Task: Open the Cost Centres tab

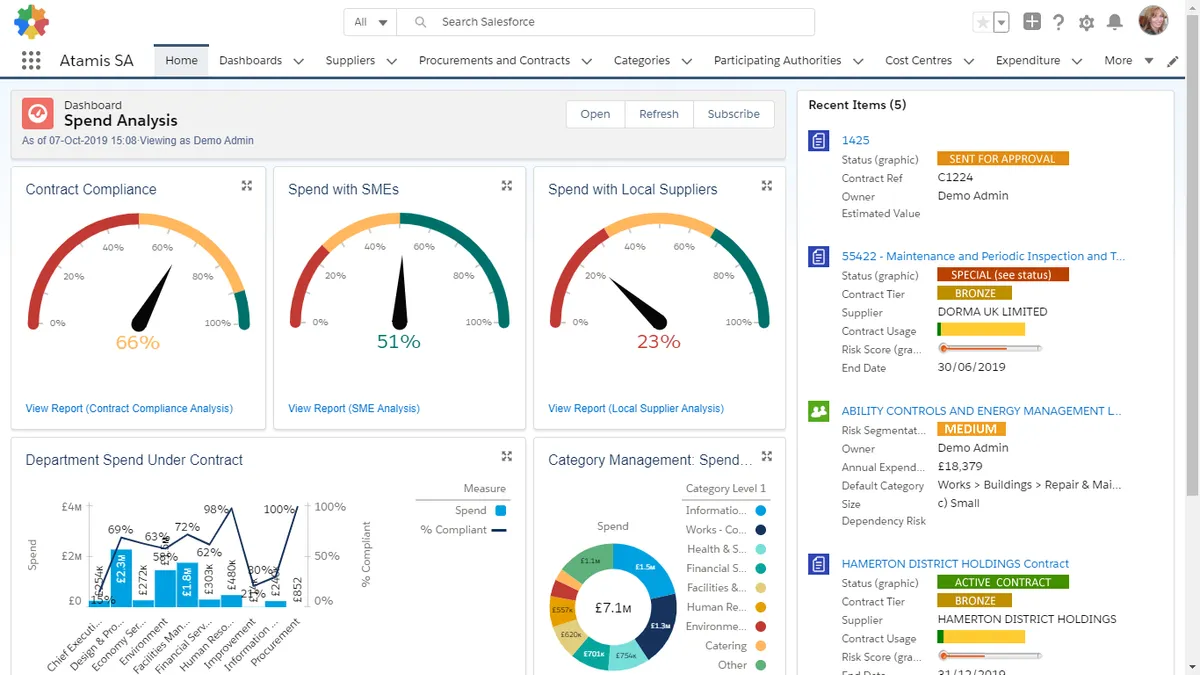Action: 918,60
